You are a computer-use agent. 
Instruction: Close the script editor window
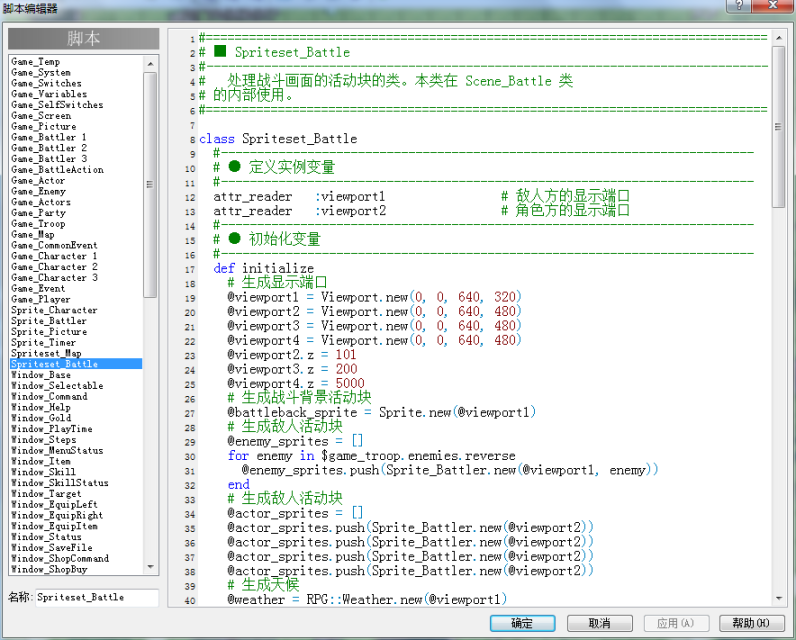point(773,6)
